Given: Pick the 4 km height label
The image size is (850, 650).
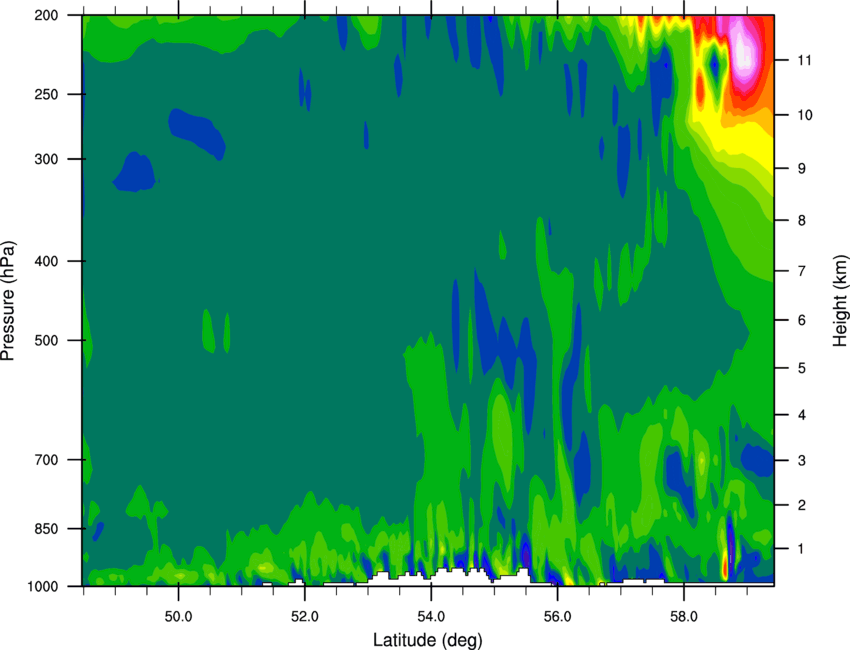Looking at the screenshot, I should click(802, 415).
